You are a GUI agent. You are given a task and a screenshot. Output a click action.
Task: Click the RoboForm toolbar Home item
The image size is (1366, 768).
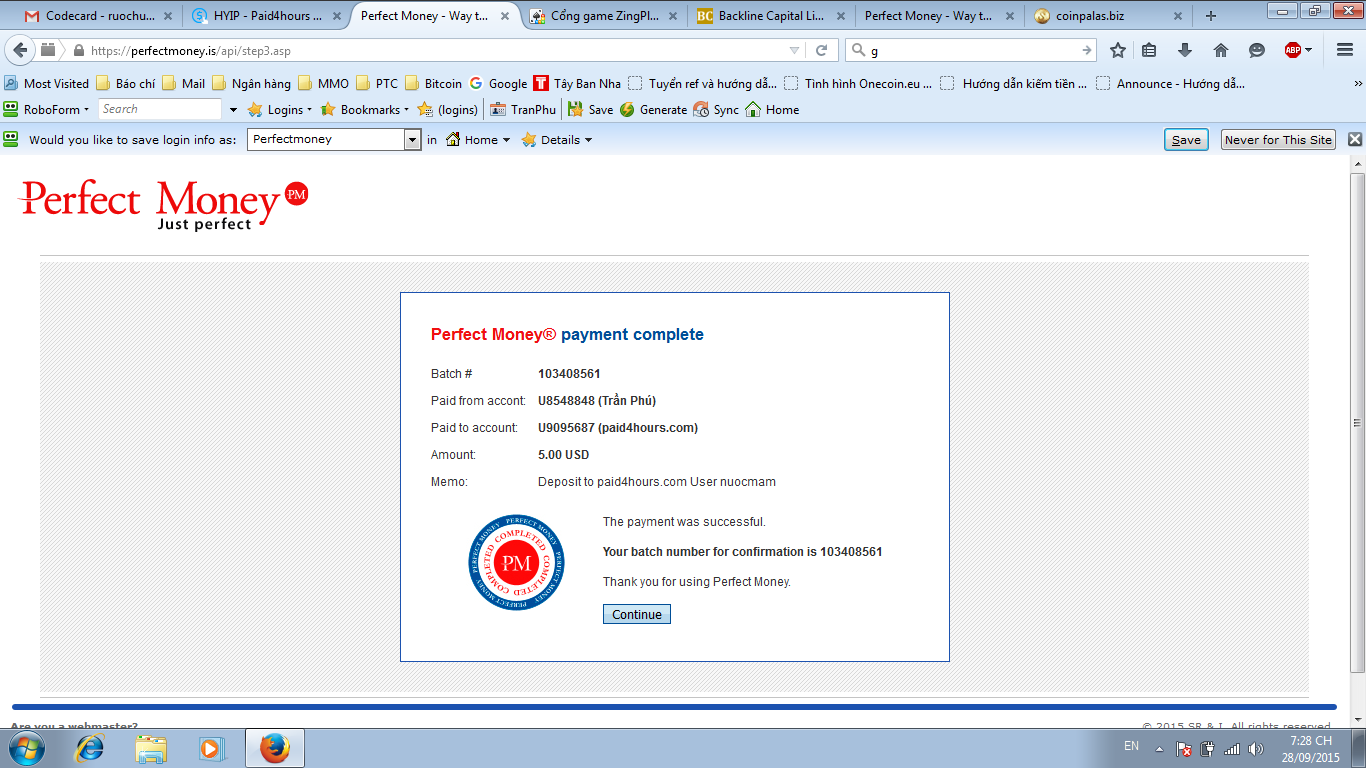772,110
